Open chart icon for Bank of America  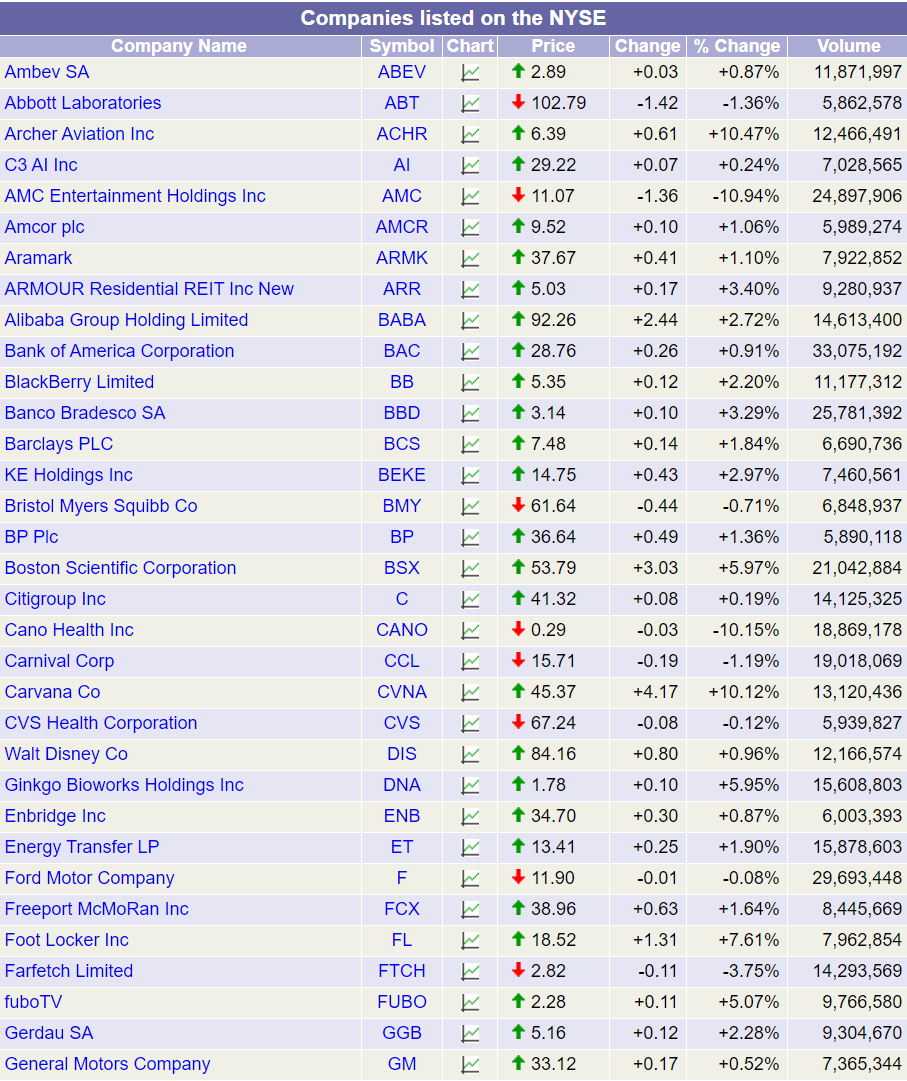click(470, 352)
